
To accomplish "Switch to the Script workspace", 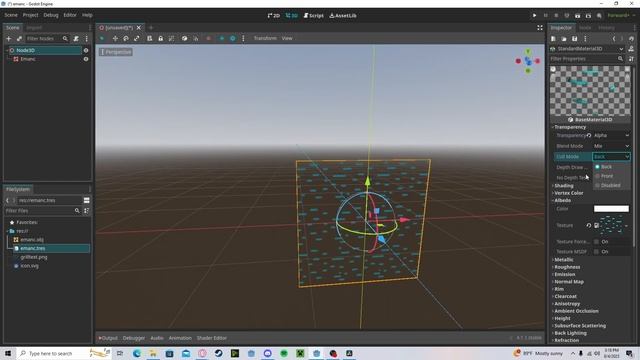I will tap(313, 16).
